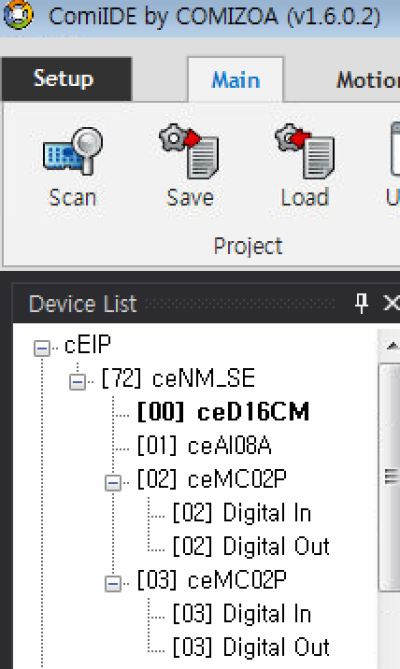Click the ComiIDE application logo icon
The height and width of the screenshot is (669, 400).
(17, 14)
